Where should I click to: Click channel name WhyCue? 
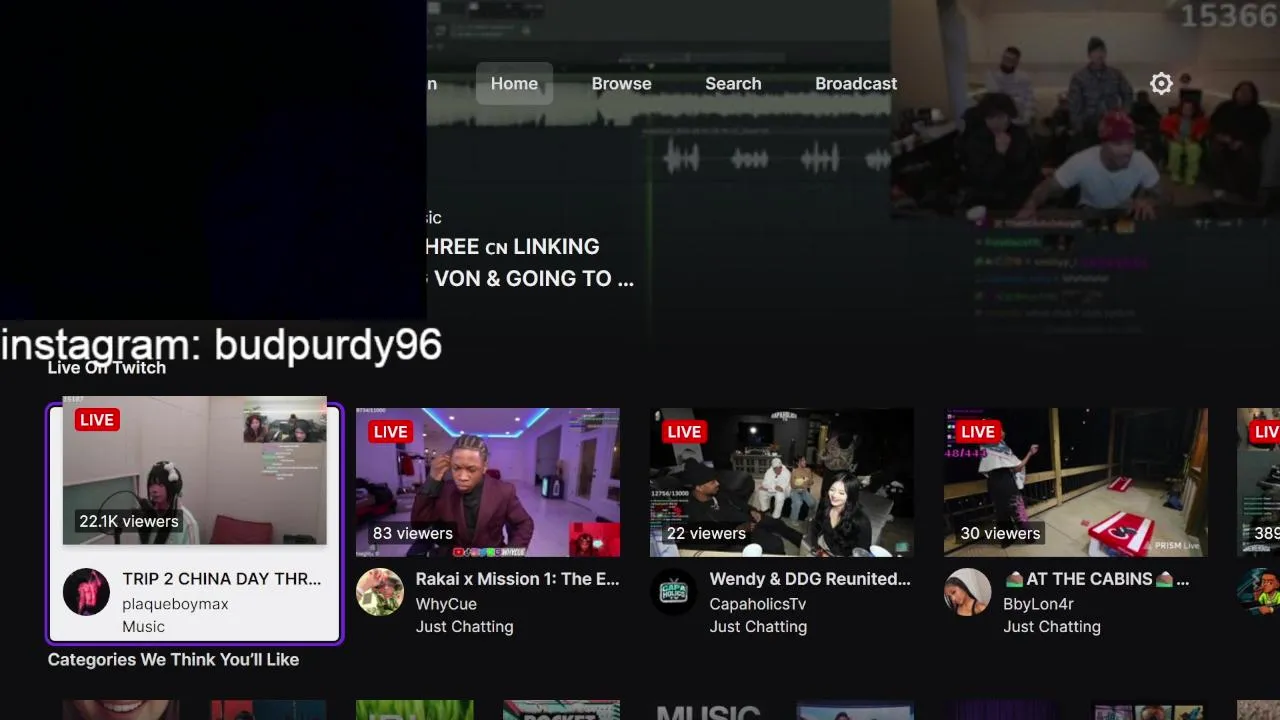446,604
